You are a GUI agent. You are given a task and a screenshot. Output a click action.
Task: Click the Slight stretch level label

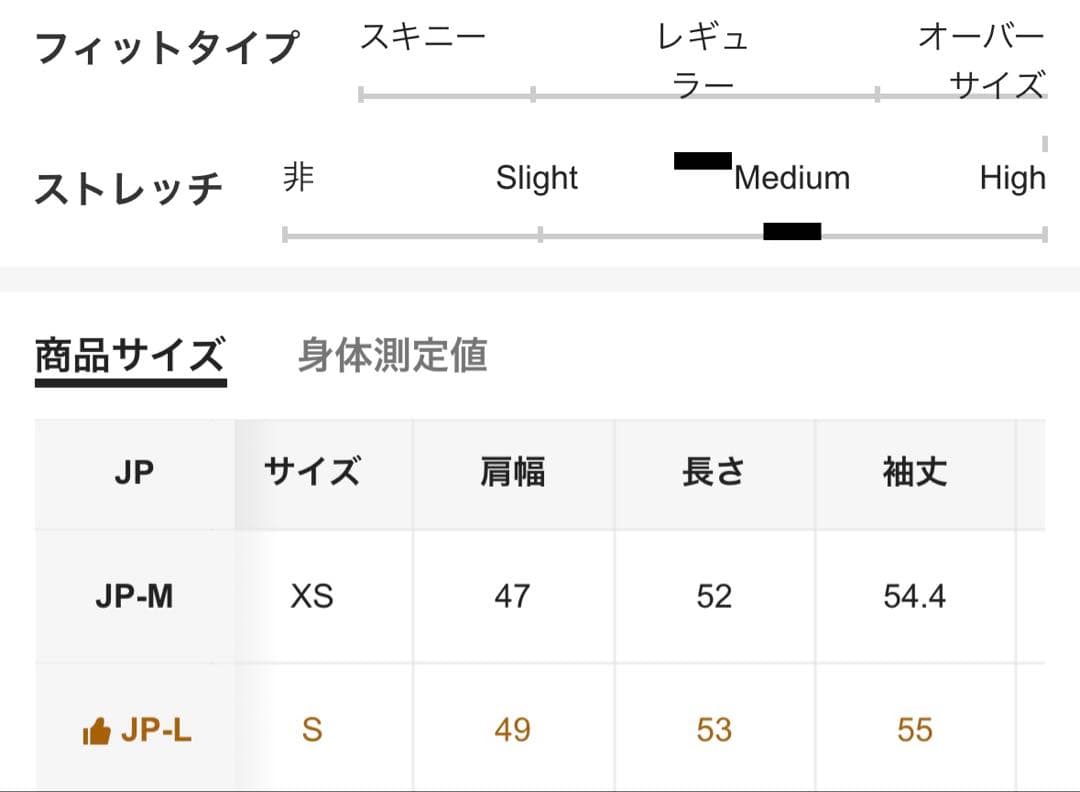tap(537, 179)
